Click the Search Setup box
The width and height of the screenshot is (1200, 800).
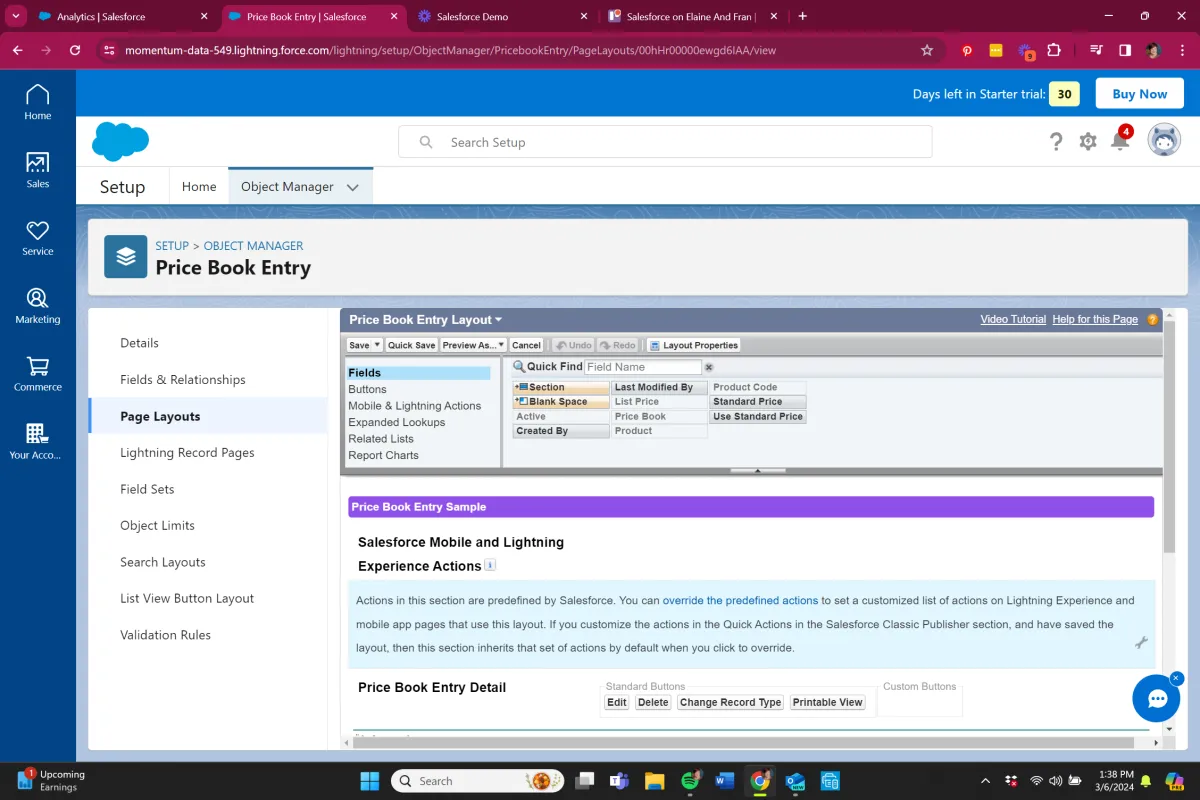(665, 142)
